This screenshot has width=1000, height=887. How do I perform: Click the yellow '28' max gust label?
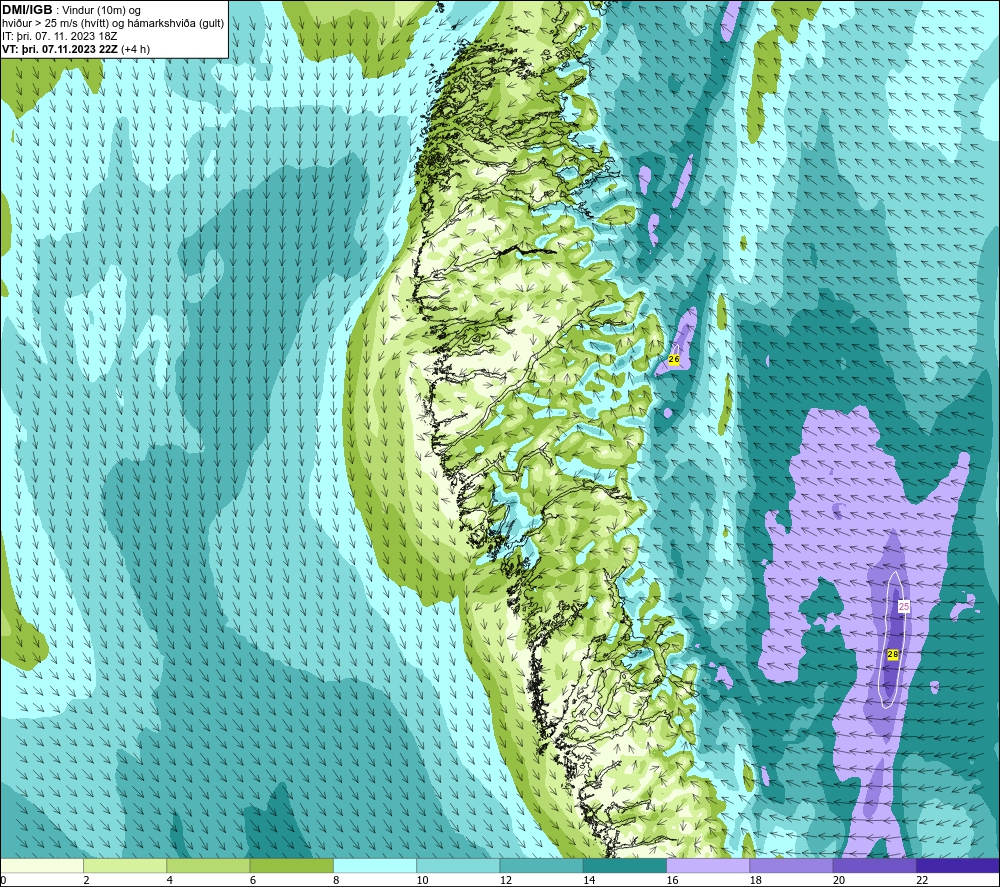pos(893,654)
